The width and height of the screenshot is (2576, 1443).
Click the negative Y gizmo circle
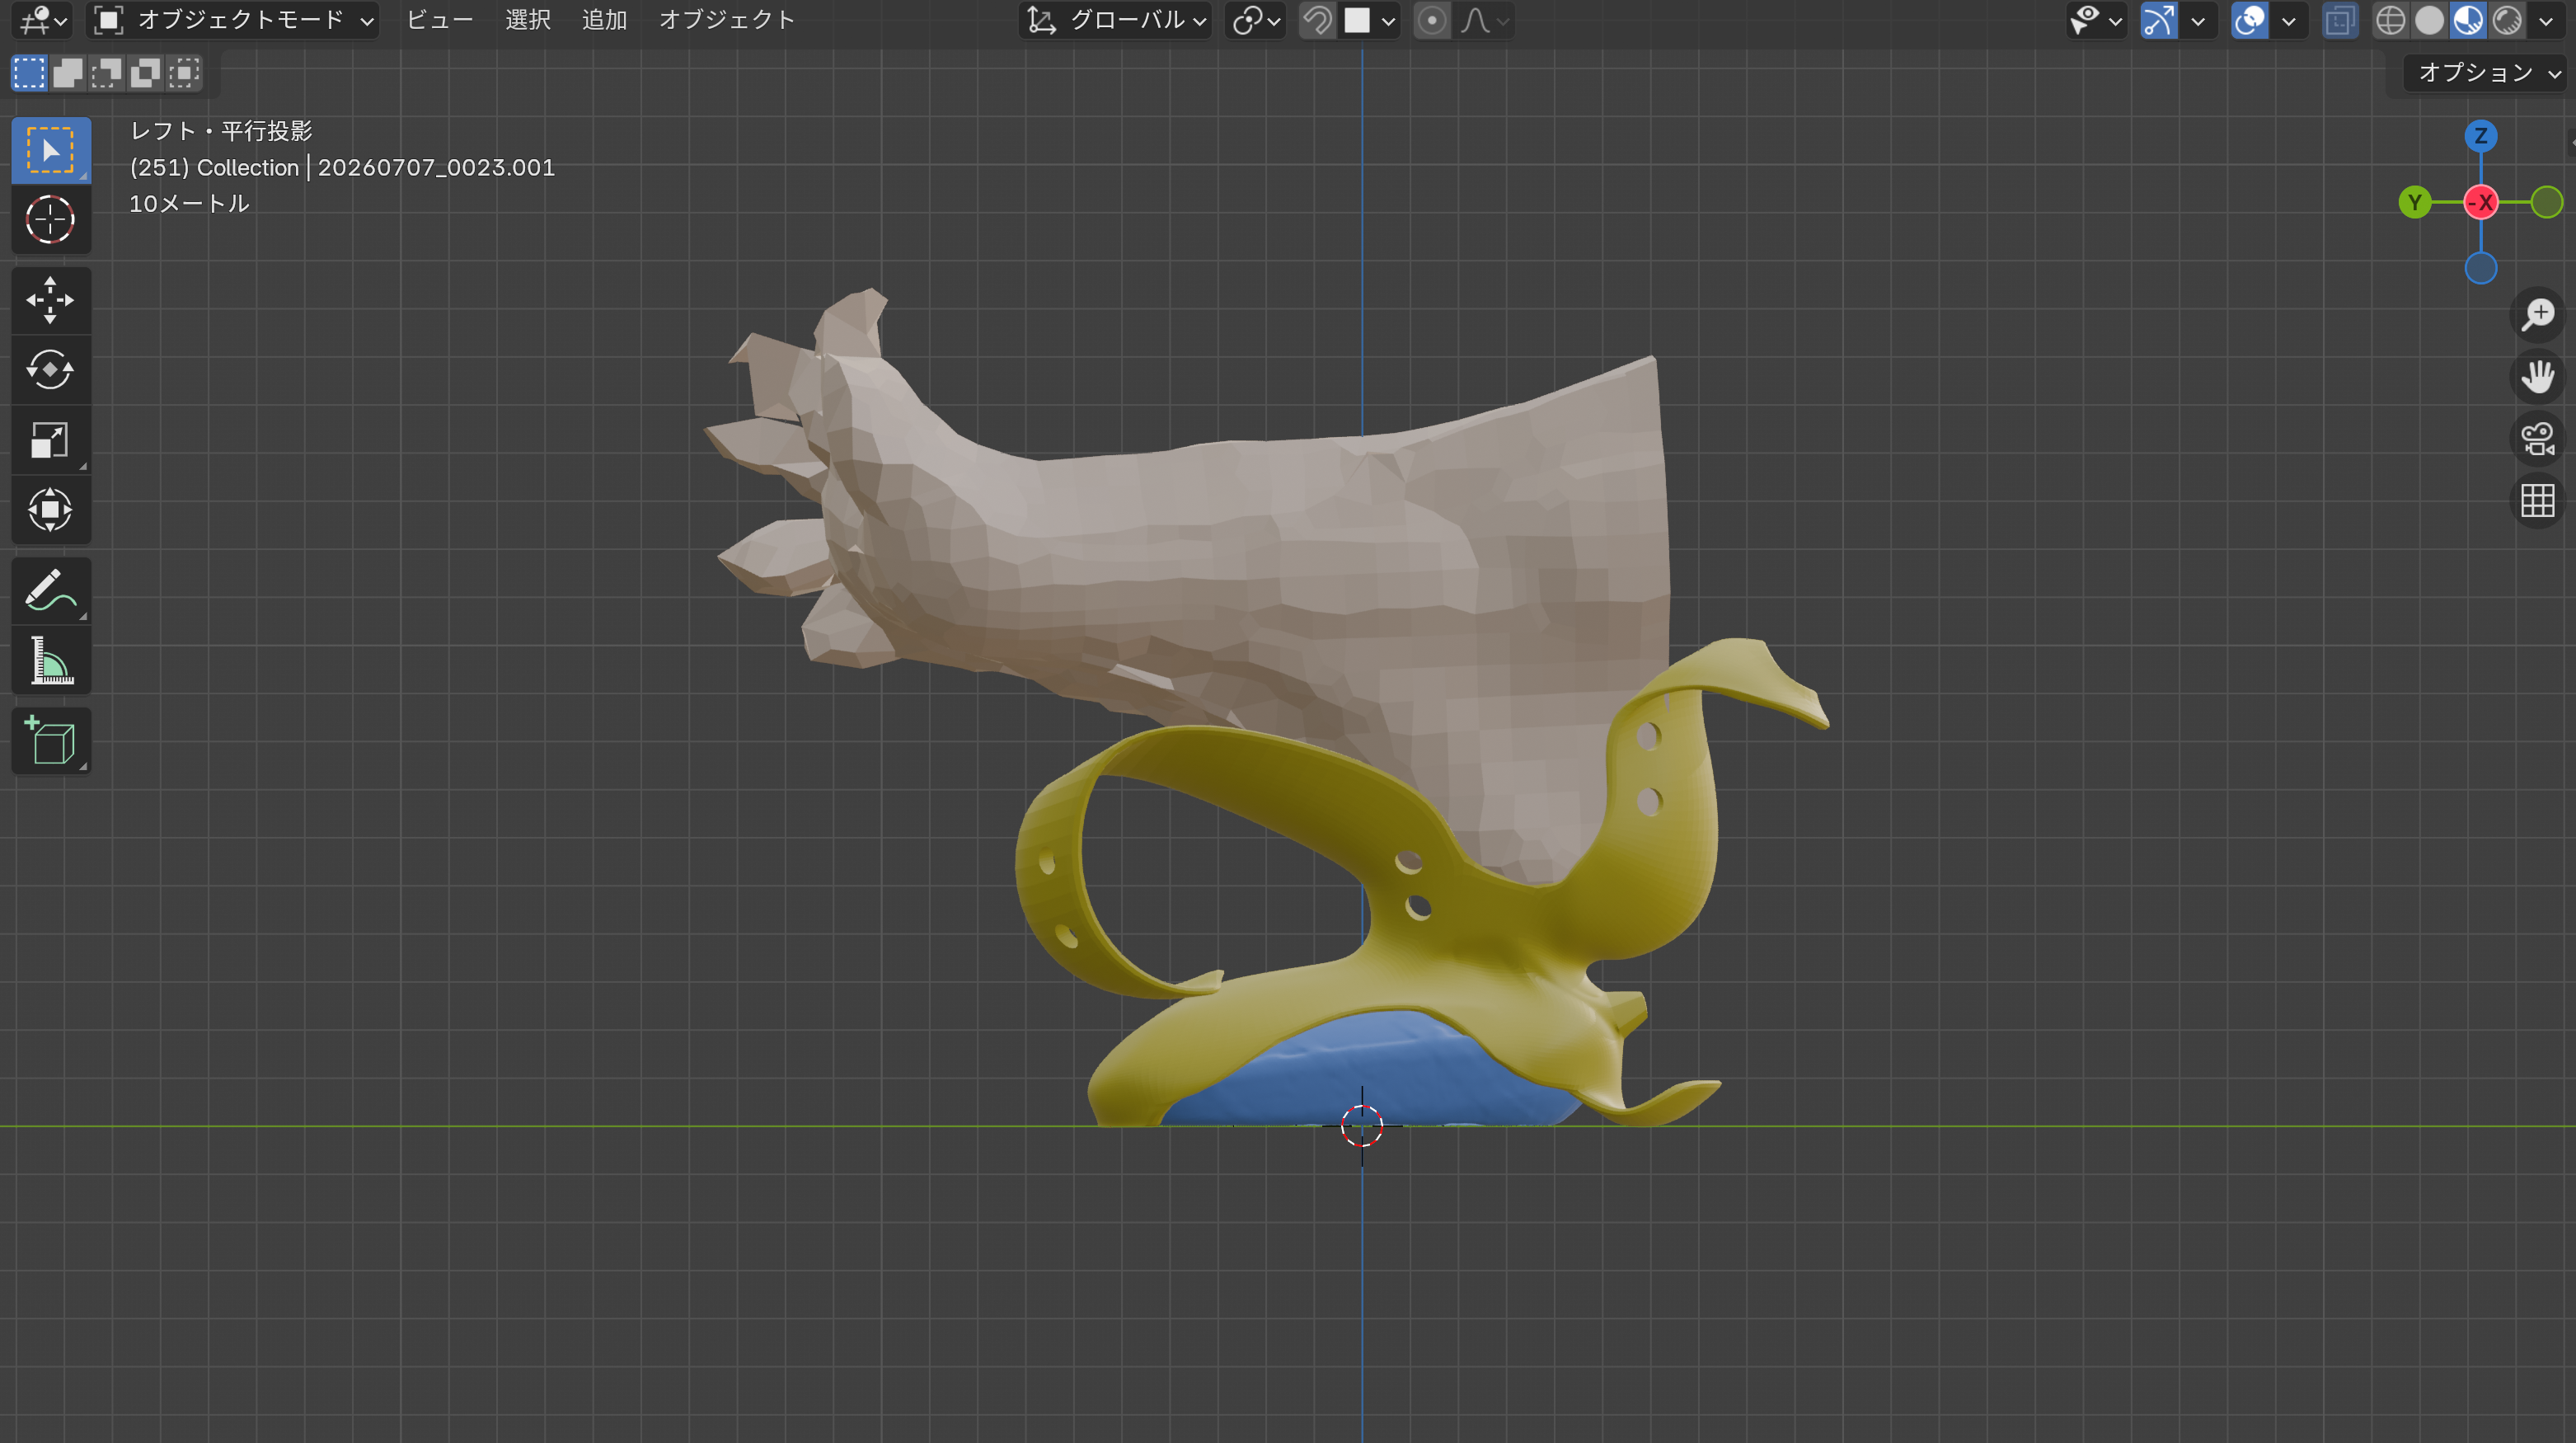pyautogui.click(x=2547, y=203)
